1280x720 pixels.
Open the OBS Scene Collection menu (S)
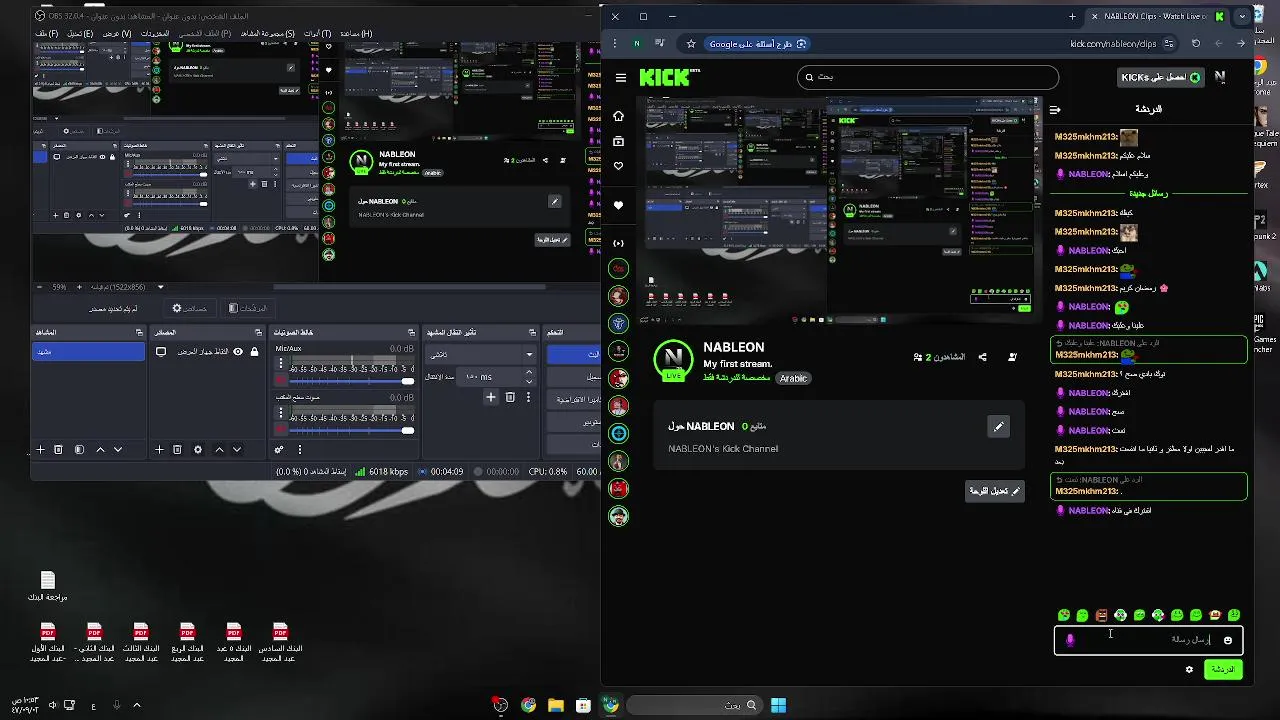267,33
